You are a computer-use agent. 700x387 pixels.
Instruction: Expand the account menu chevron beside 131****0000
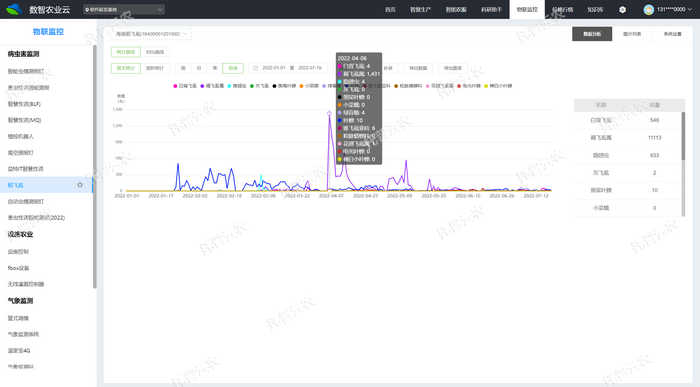(x=690, y=9)
